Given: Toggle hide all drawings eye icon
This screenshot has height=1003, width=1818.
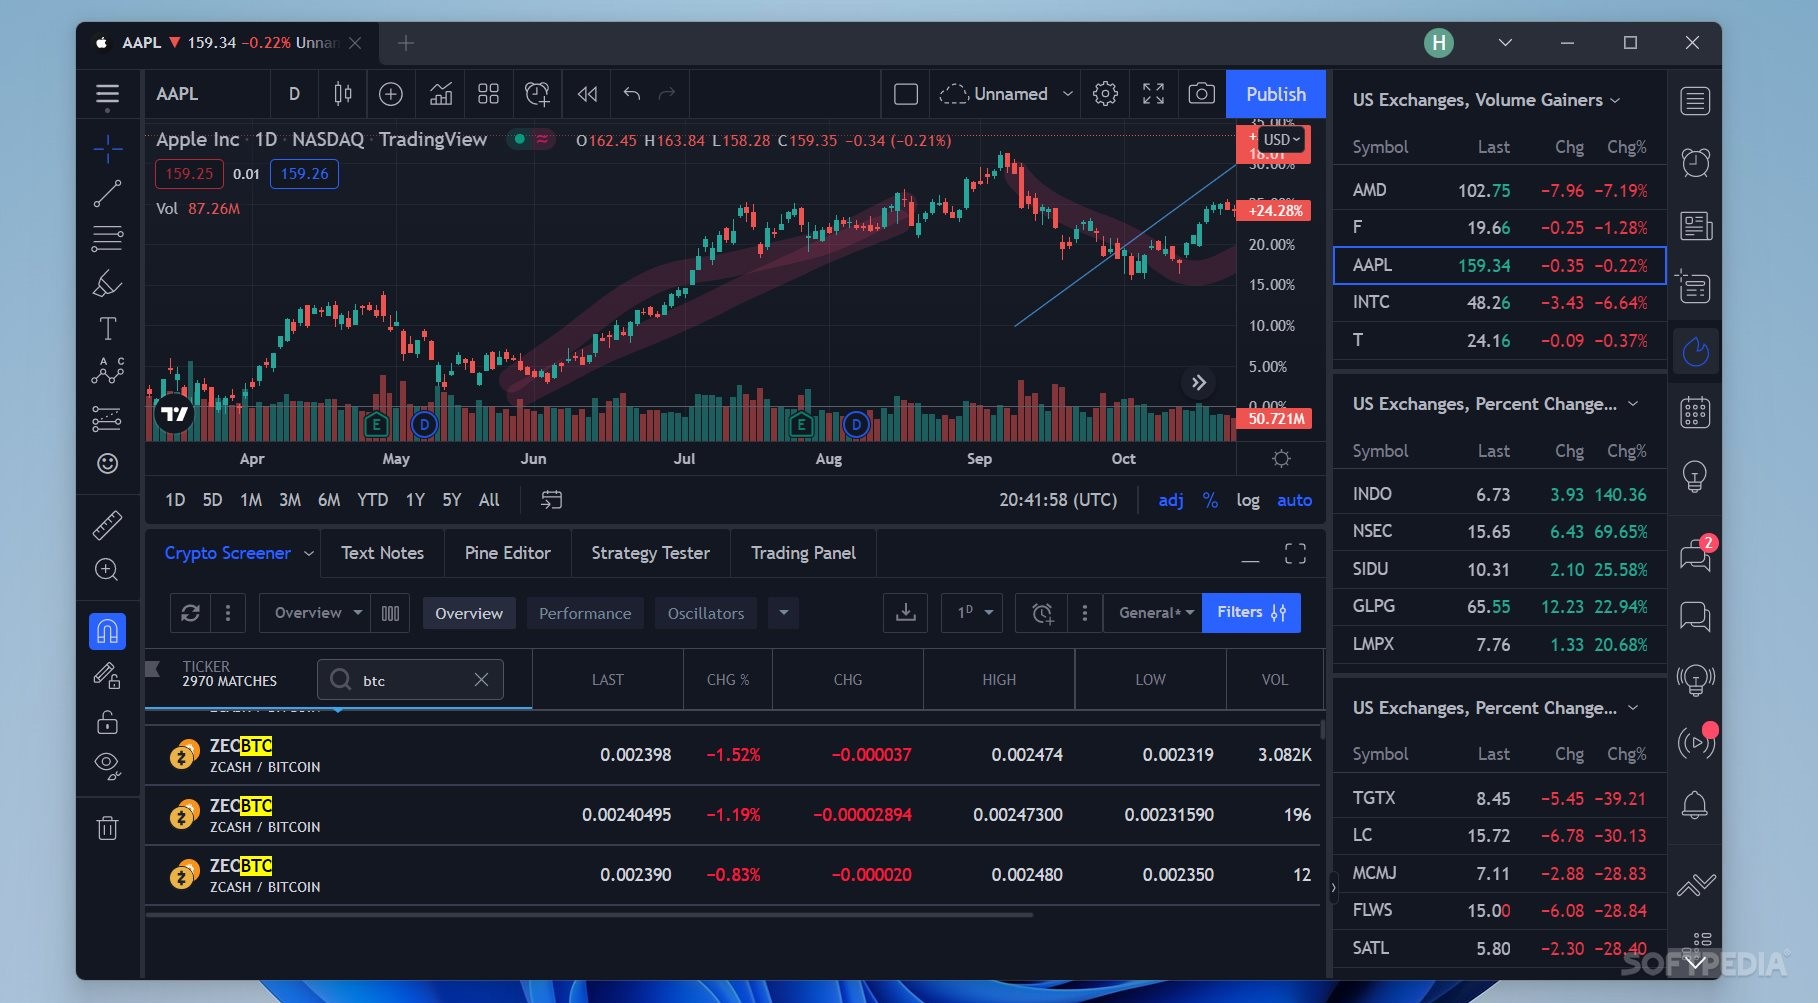Looking at the screenshot, I should tap(107, 766).
